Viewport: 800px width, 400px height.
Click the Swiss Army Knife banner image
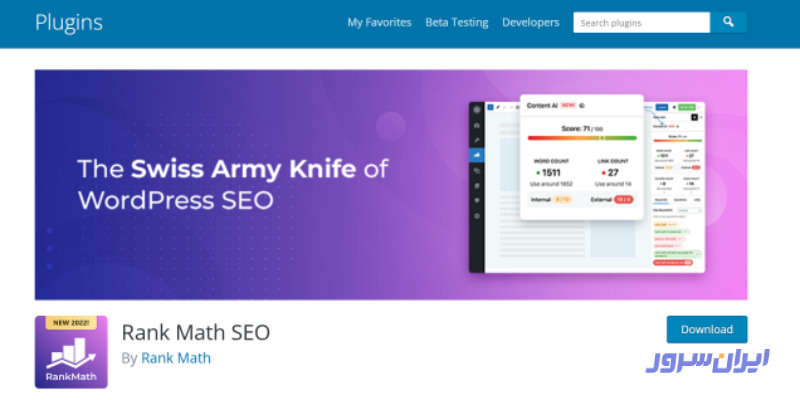click(391, 185)
